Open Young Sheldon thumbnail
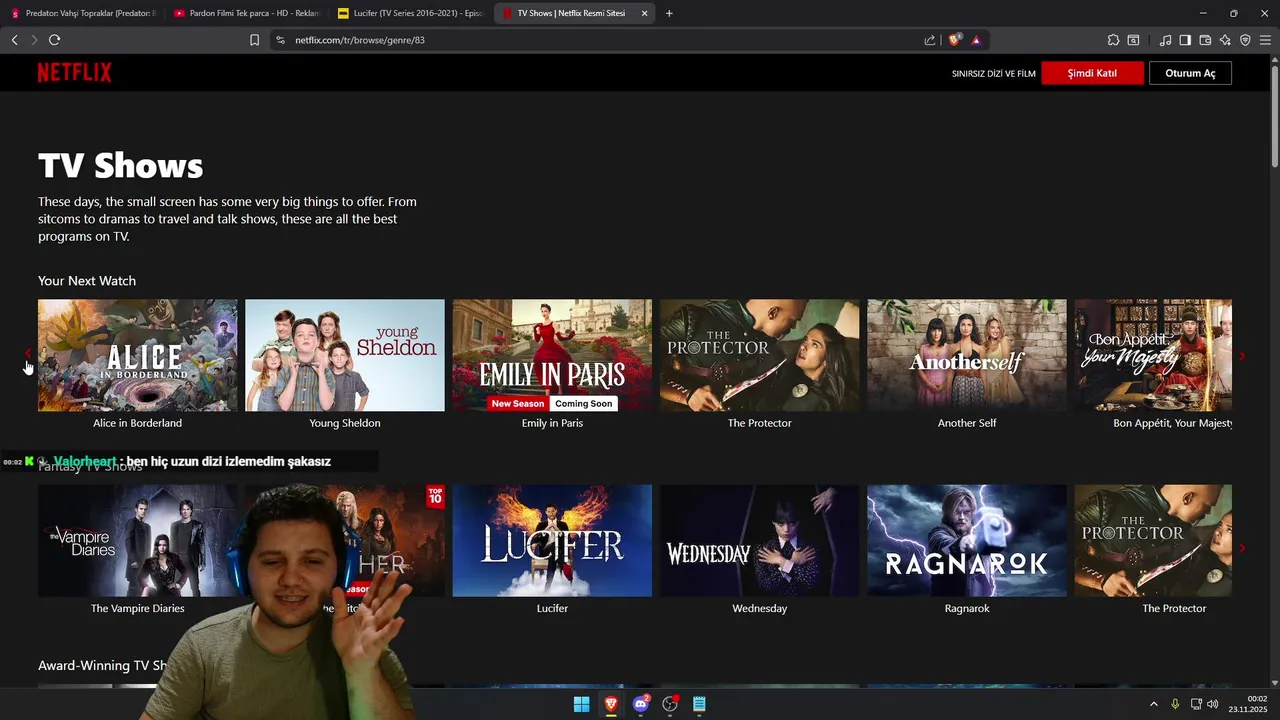 (345, 355)
